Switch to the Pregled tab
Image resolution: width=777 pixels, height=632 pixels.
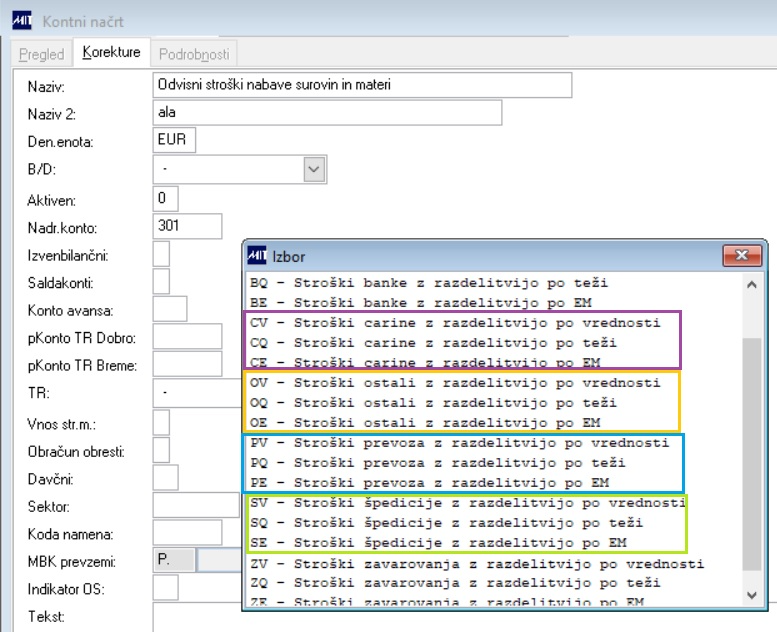point(41,54)
